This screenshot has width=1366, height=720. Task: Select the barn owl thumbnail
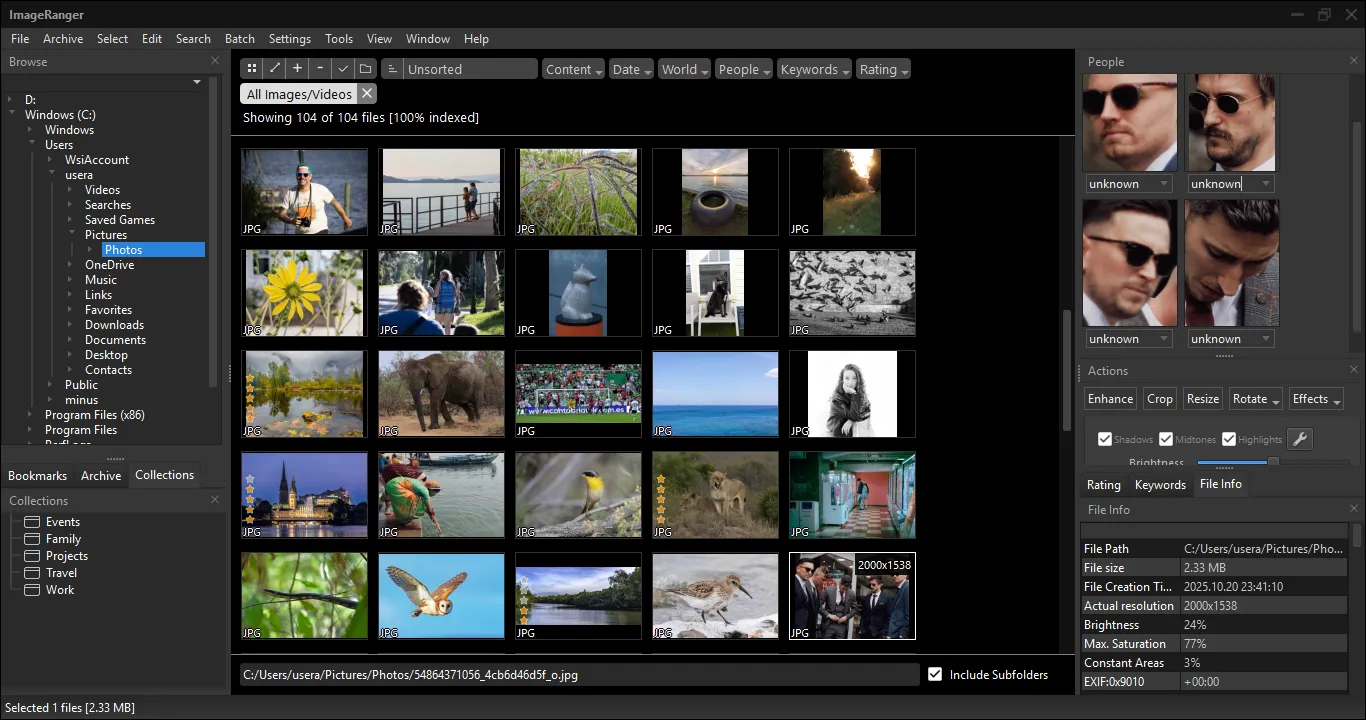[441, 595]
